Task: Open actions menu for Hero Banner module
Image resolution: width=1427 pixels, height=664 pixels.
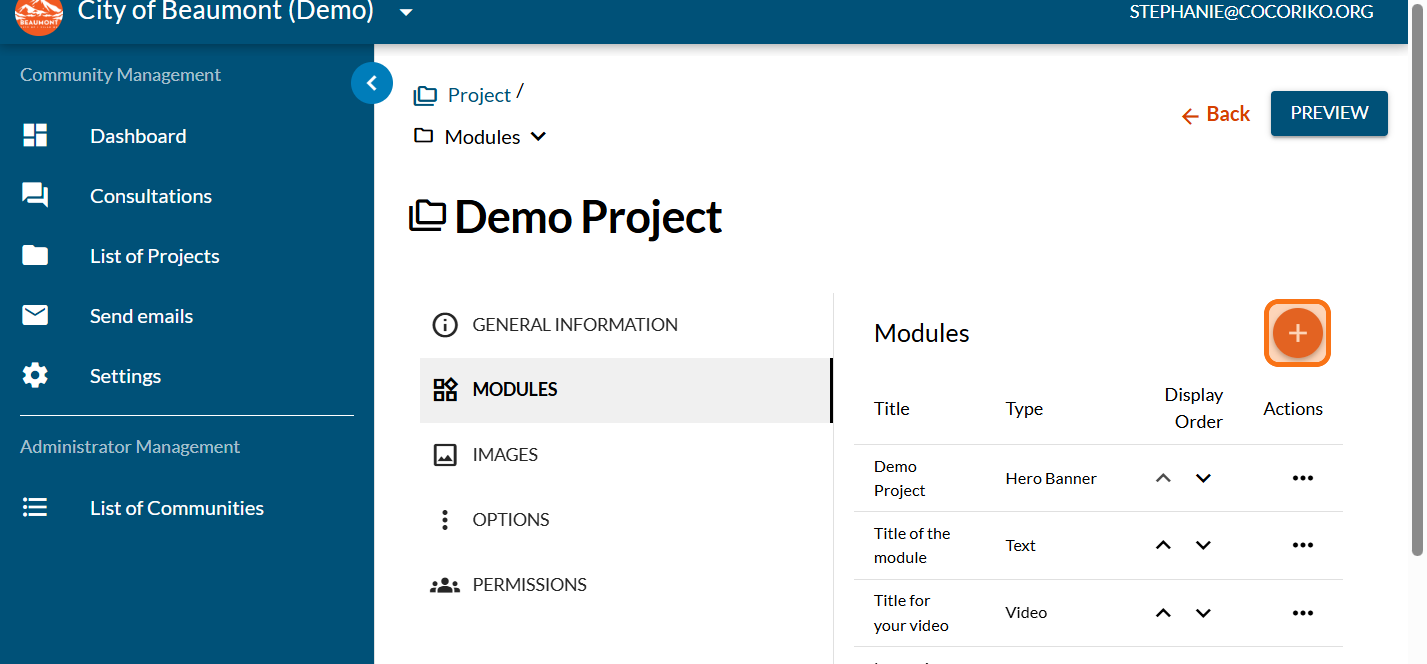Action: tap(1302, 478)
